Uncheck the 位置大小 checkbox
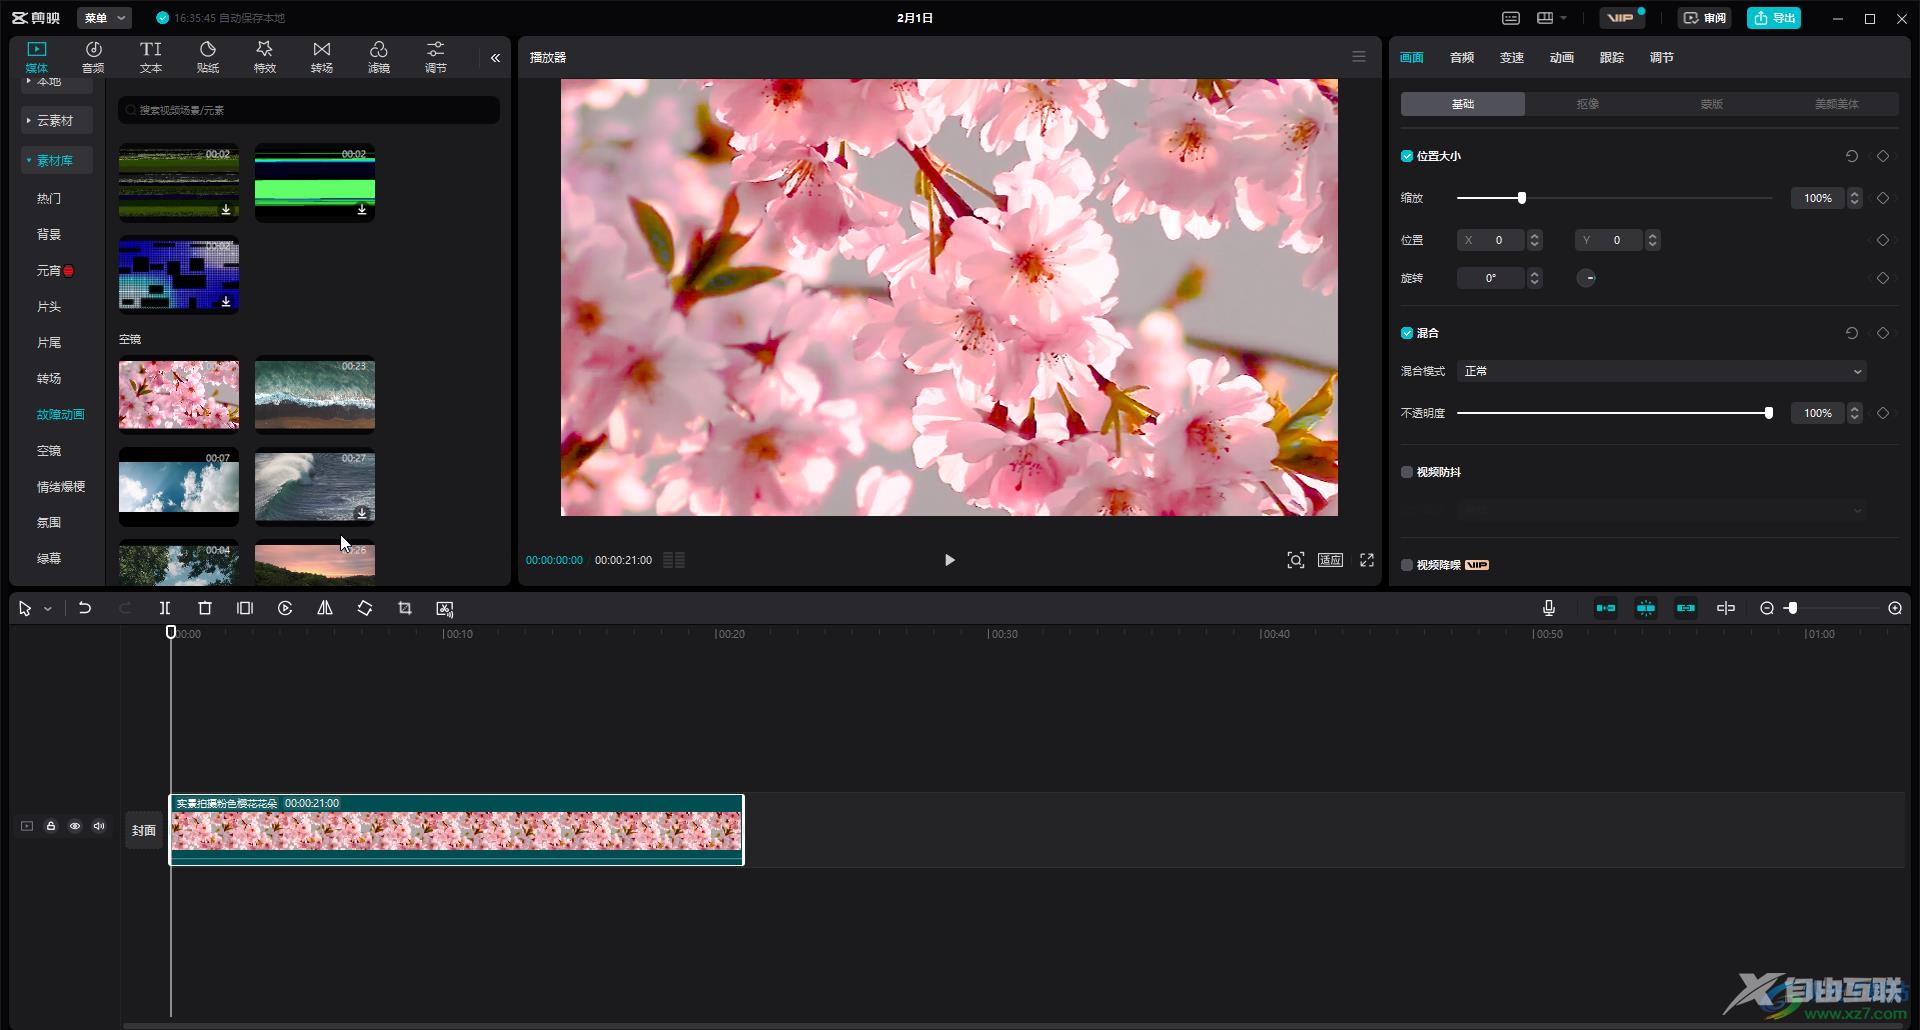The image size is (1920, 1030). (1407, 156)
